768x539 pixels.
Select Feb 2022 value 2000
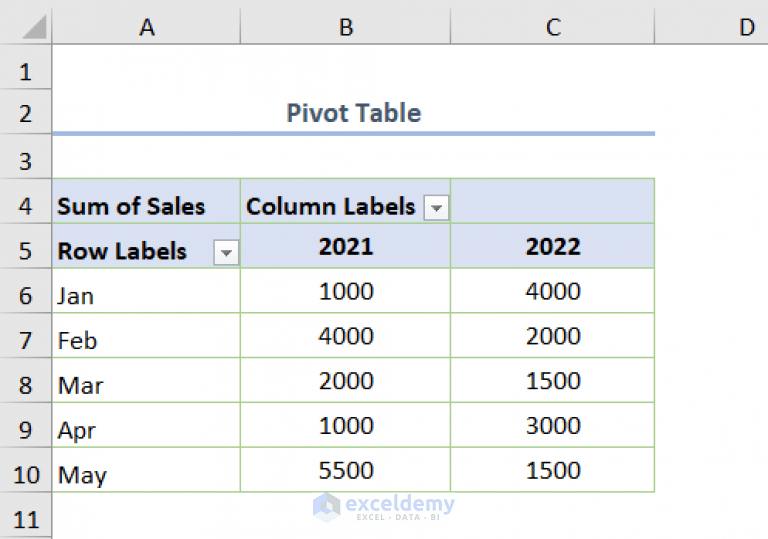[x=552, y=336]
